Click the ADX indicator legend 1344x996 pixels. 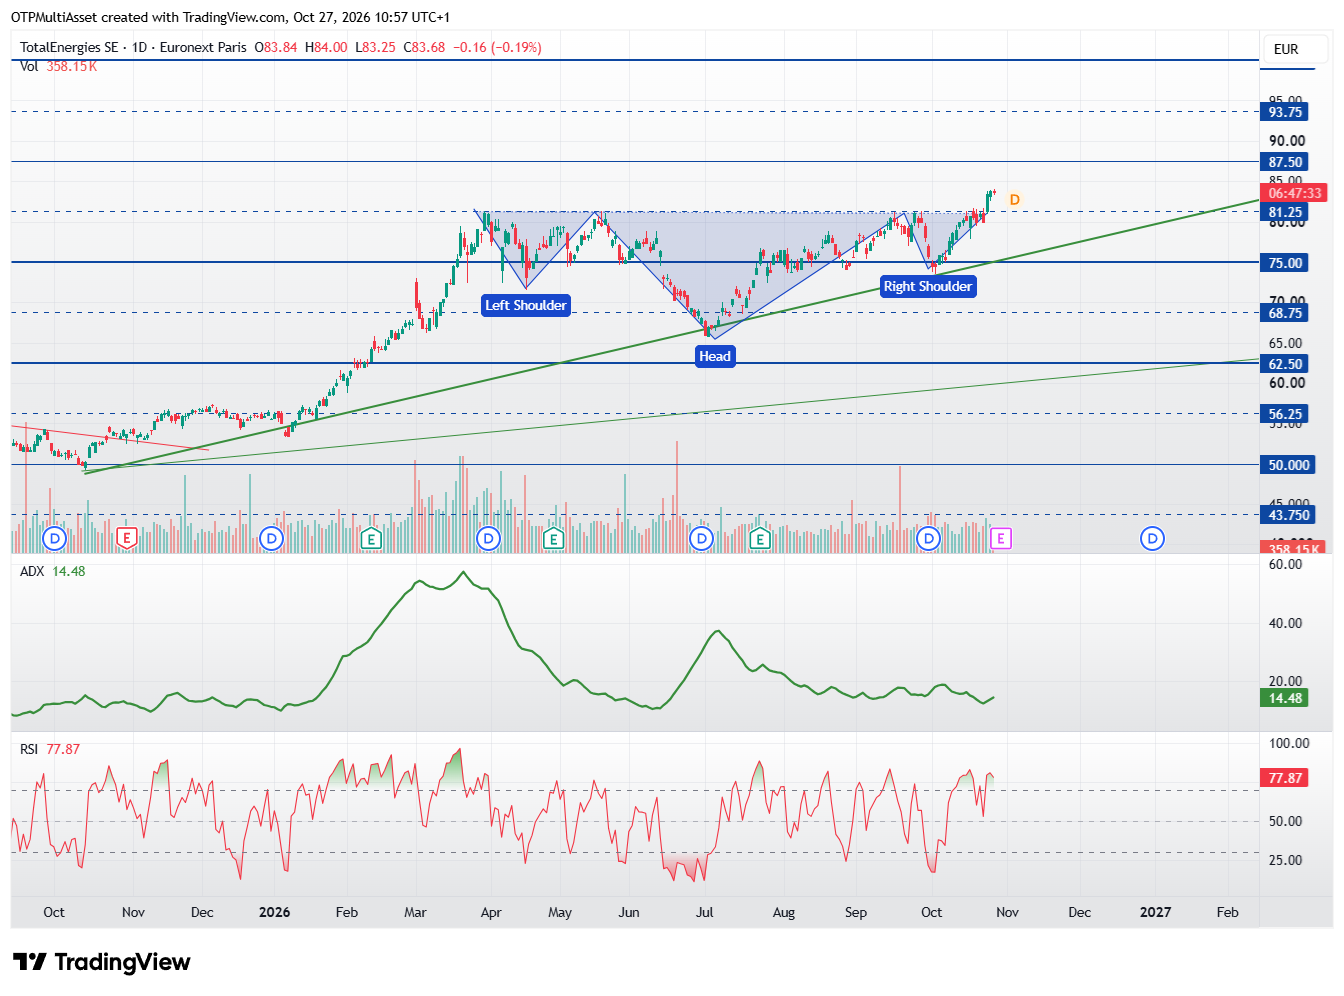(53, 571)
